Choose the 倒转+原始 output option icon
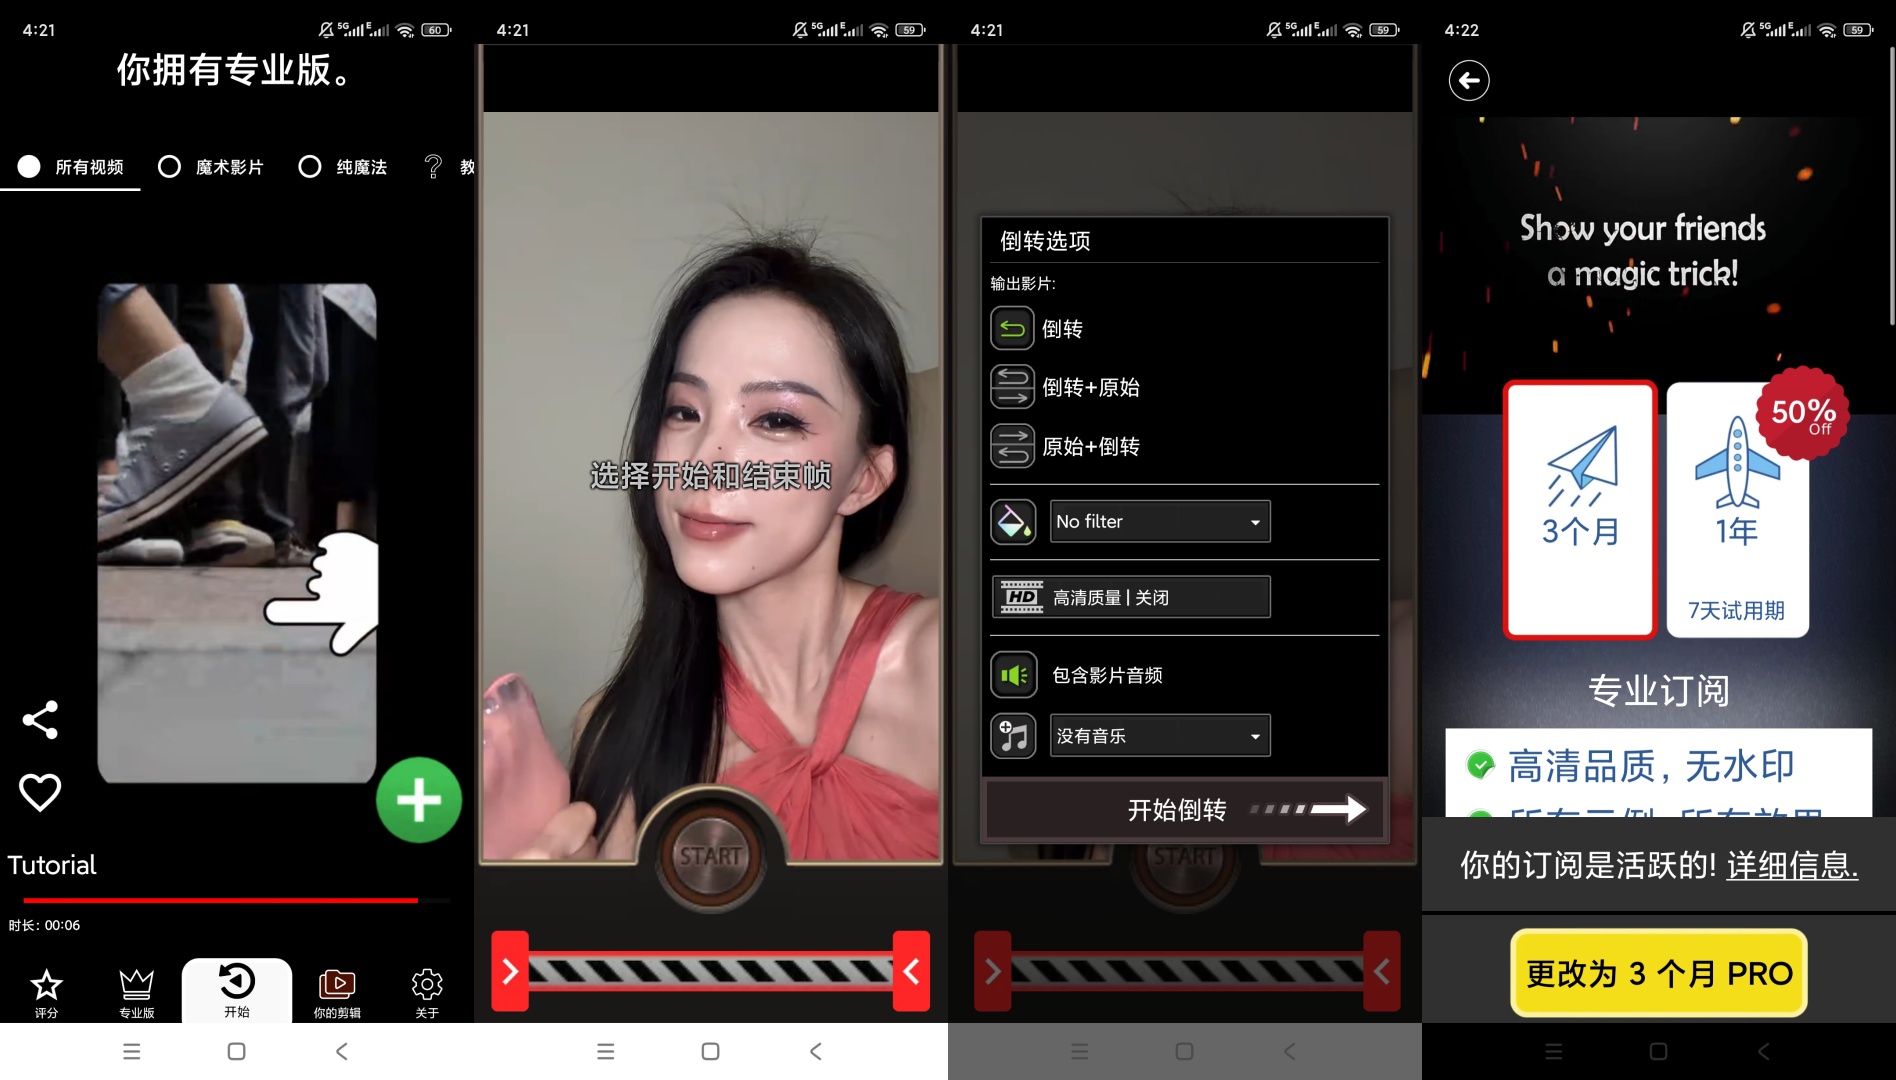The image size is (1896, 1080). pos(1012,387)
